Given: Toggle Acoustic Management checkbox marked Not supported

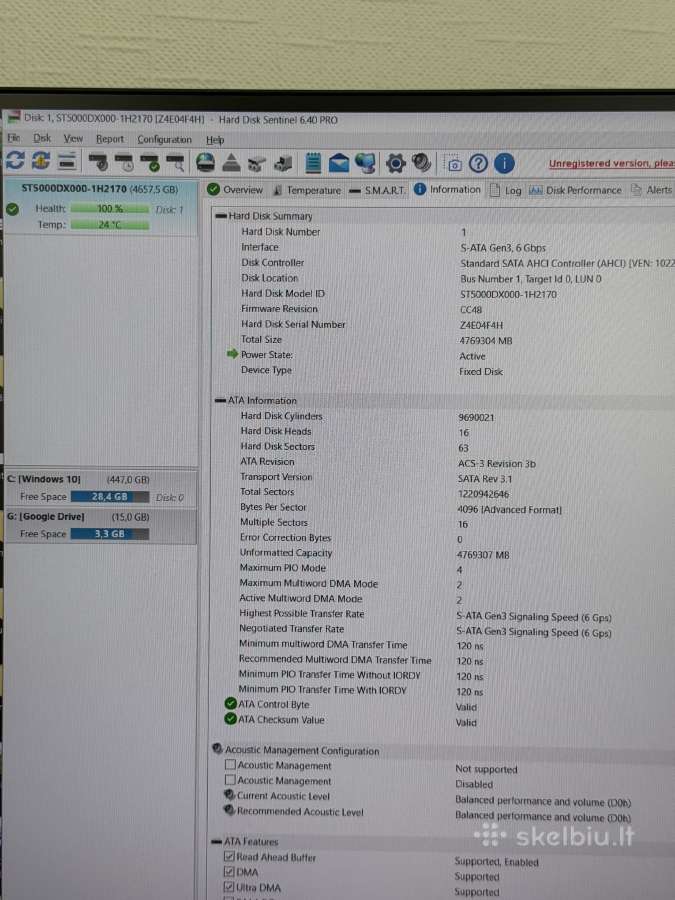Looking at the screenshot, I should tap(230, 765).
